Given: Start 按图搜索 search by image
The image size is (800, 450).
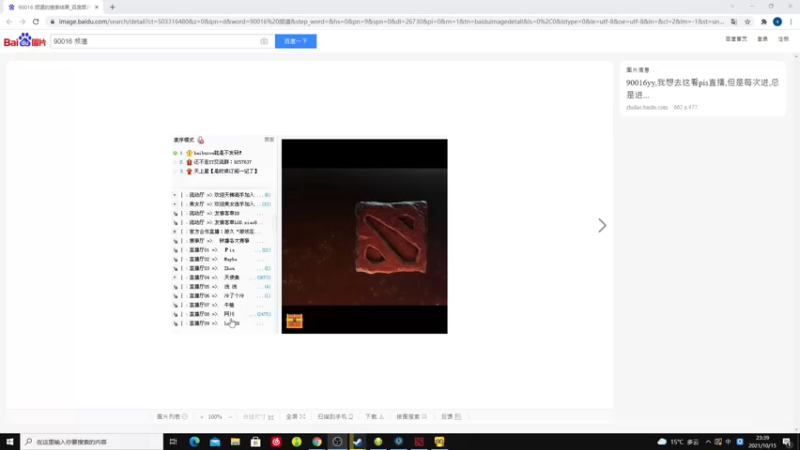Looking at the screenshot, I should click(411, 417).
